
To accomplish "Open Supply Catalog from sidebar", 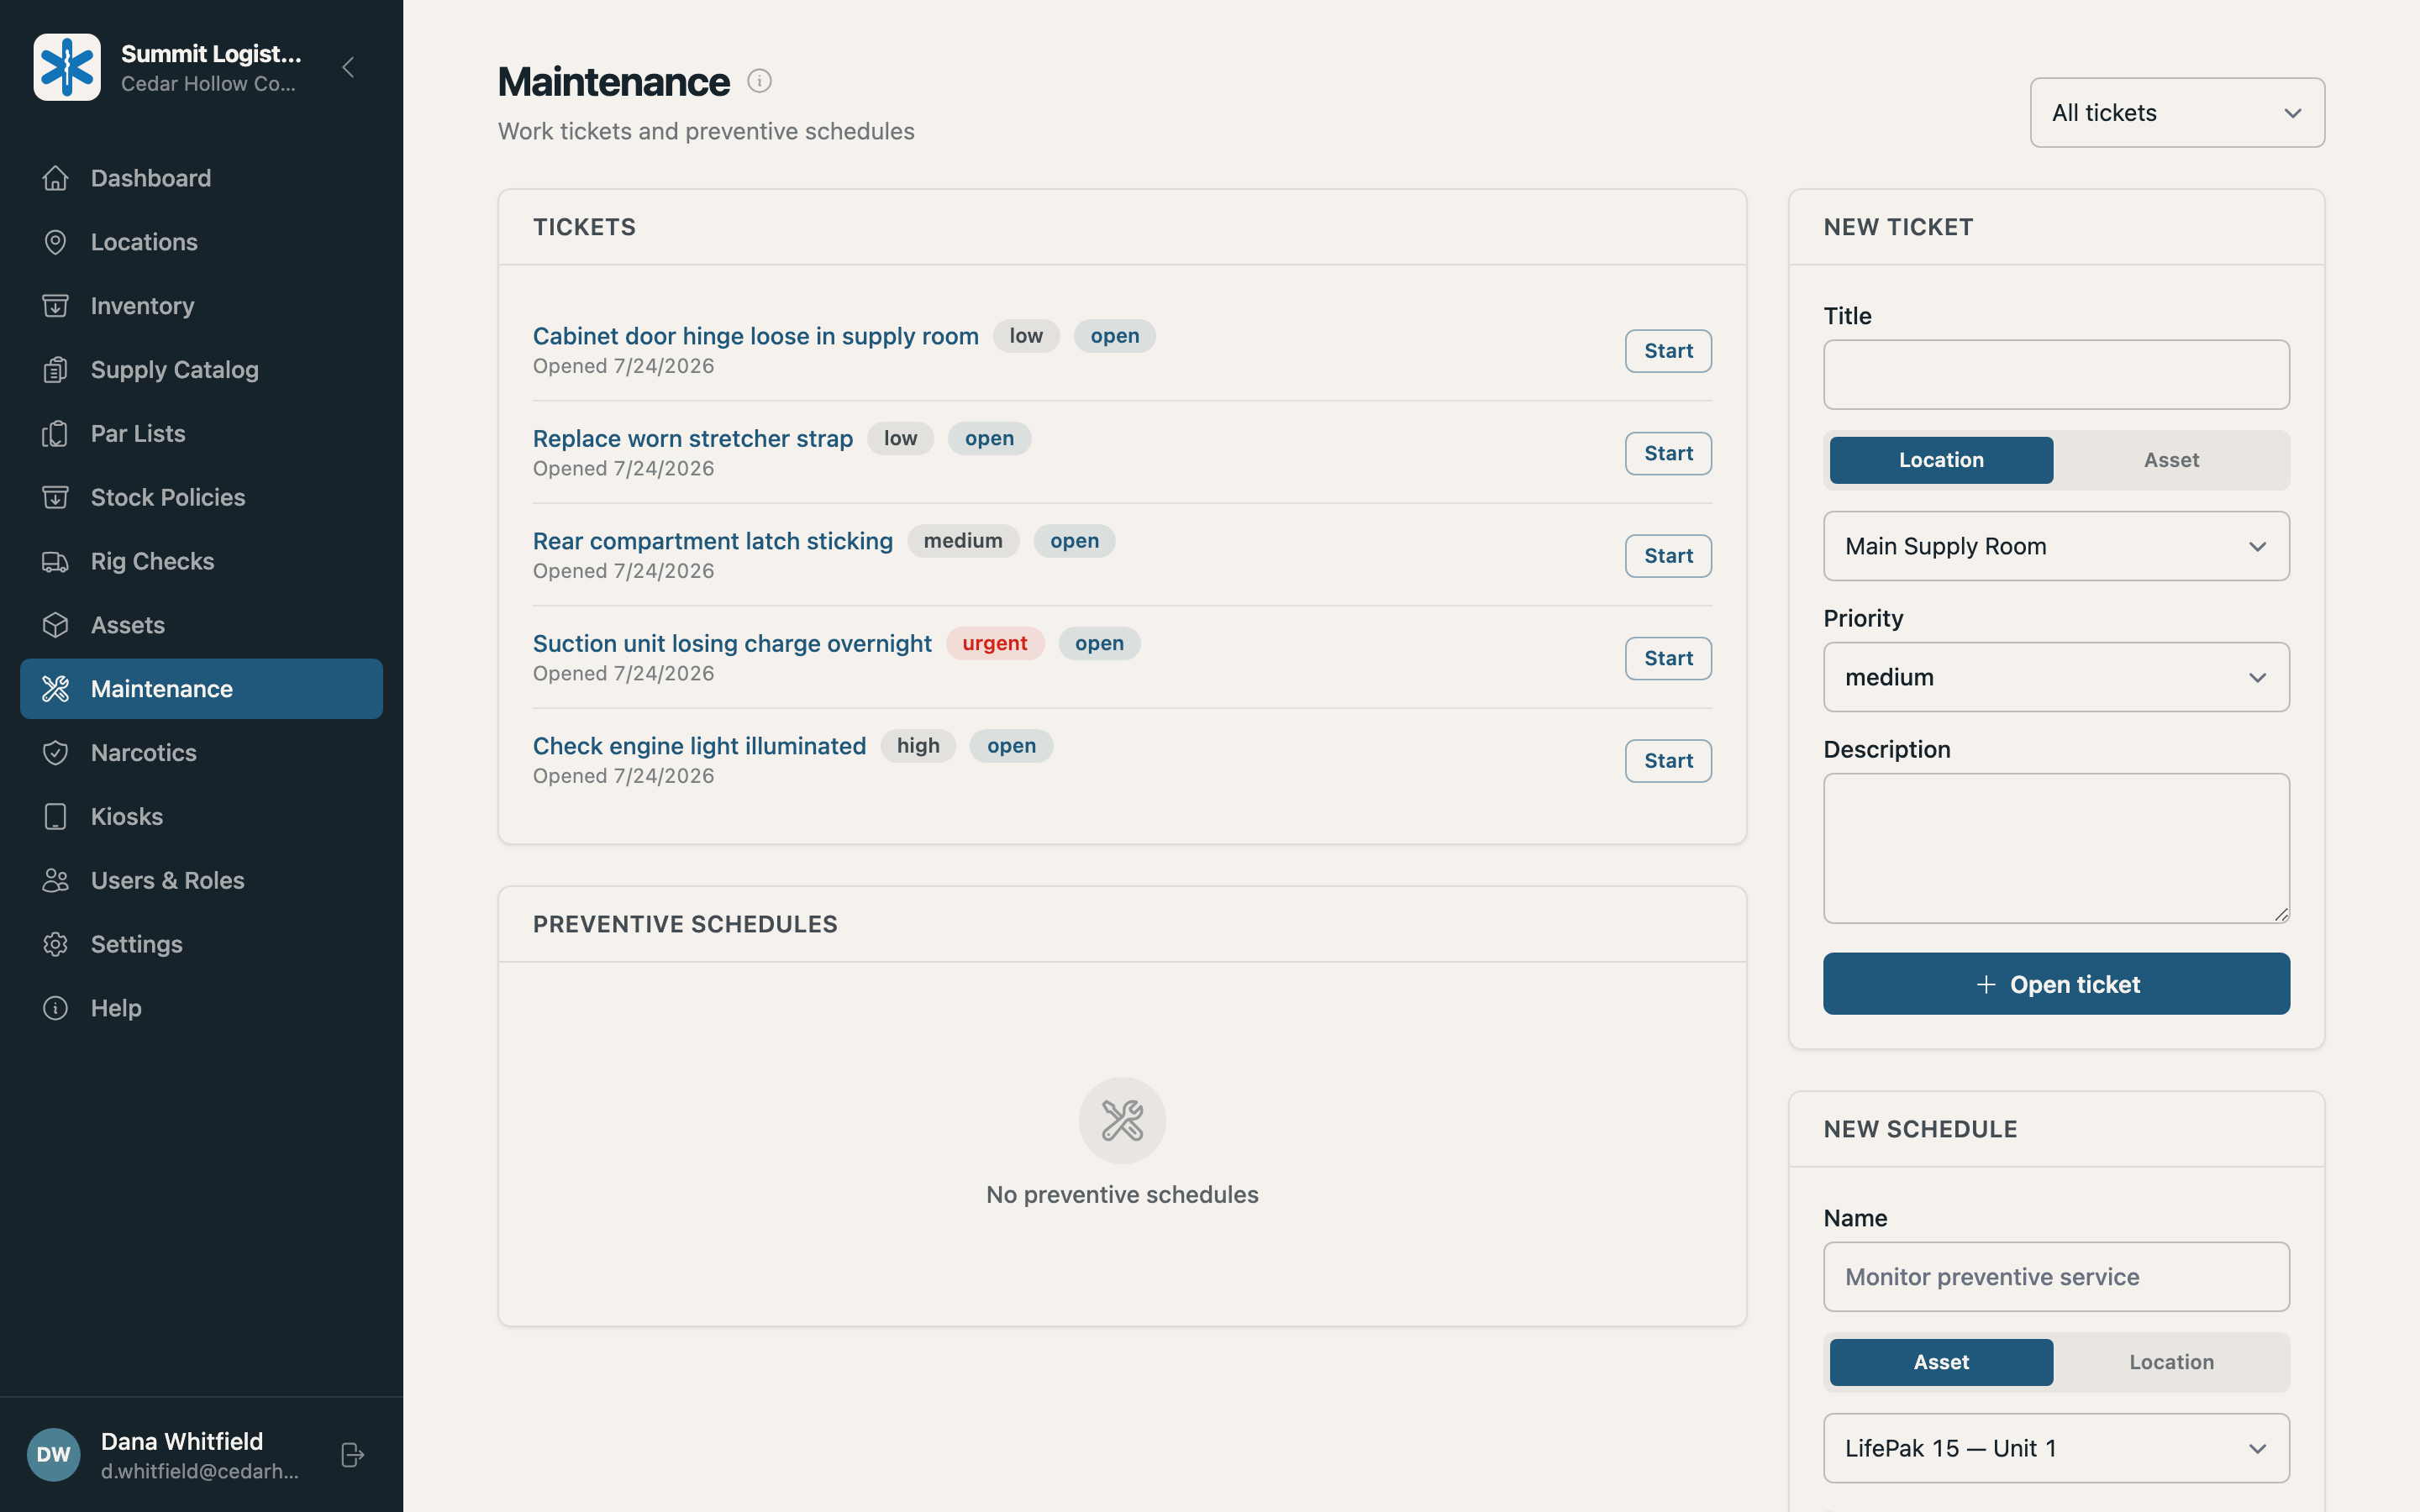I will coord(201,370).
